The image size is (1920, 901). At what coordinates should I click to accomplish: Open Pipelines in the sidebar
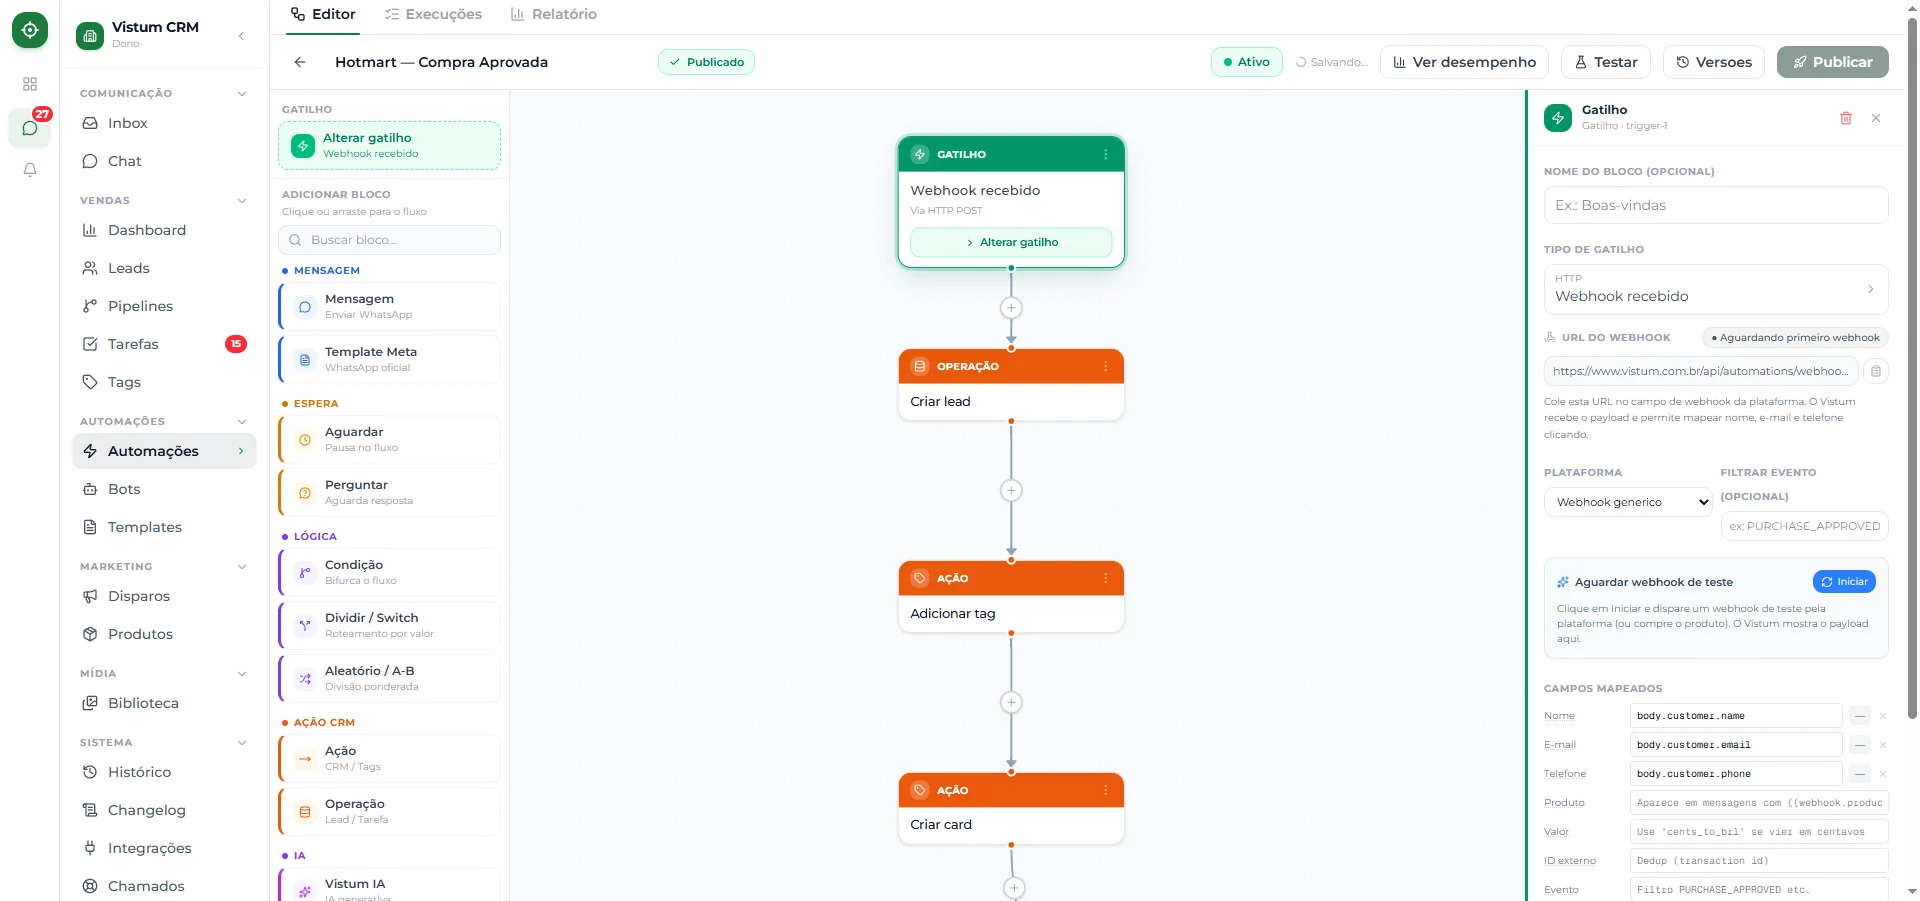coord(164,306)
